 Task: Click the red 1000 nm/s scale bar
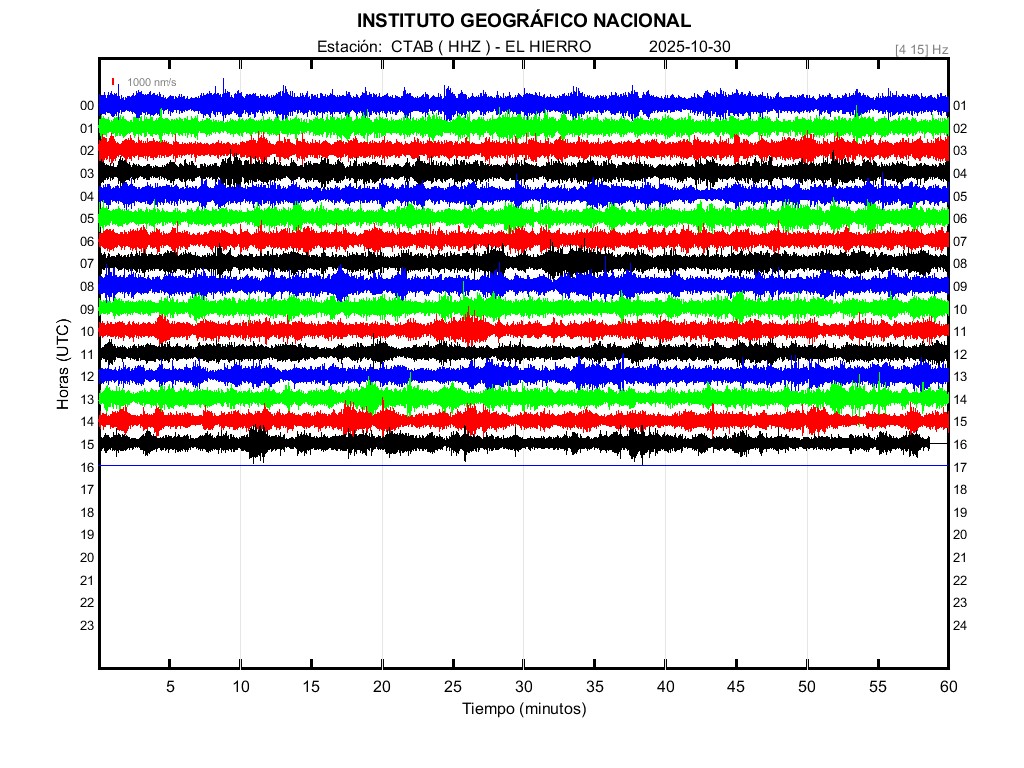(x=113, y=82)
